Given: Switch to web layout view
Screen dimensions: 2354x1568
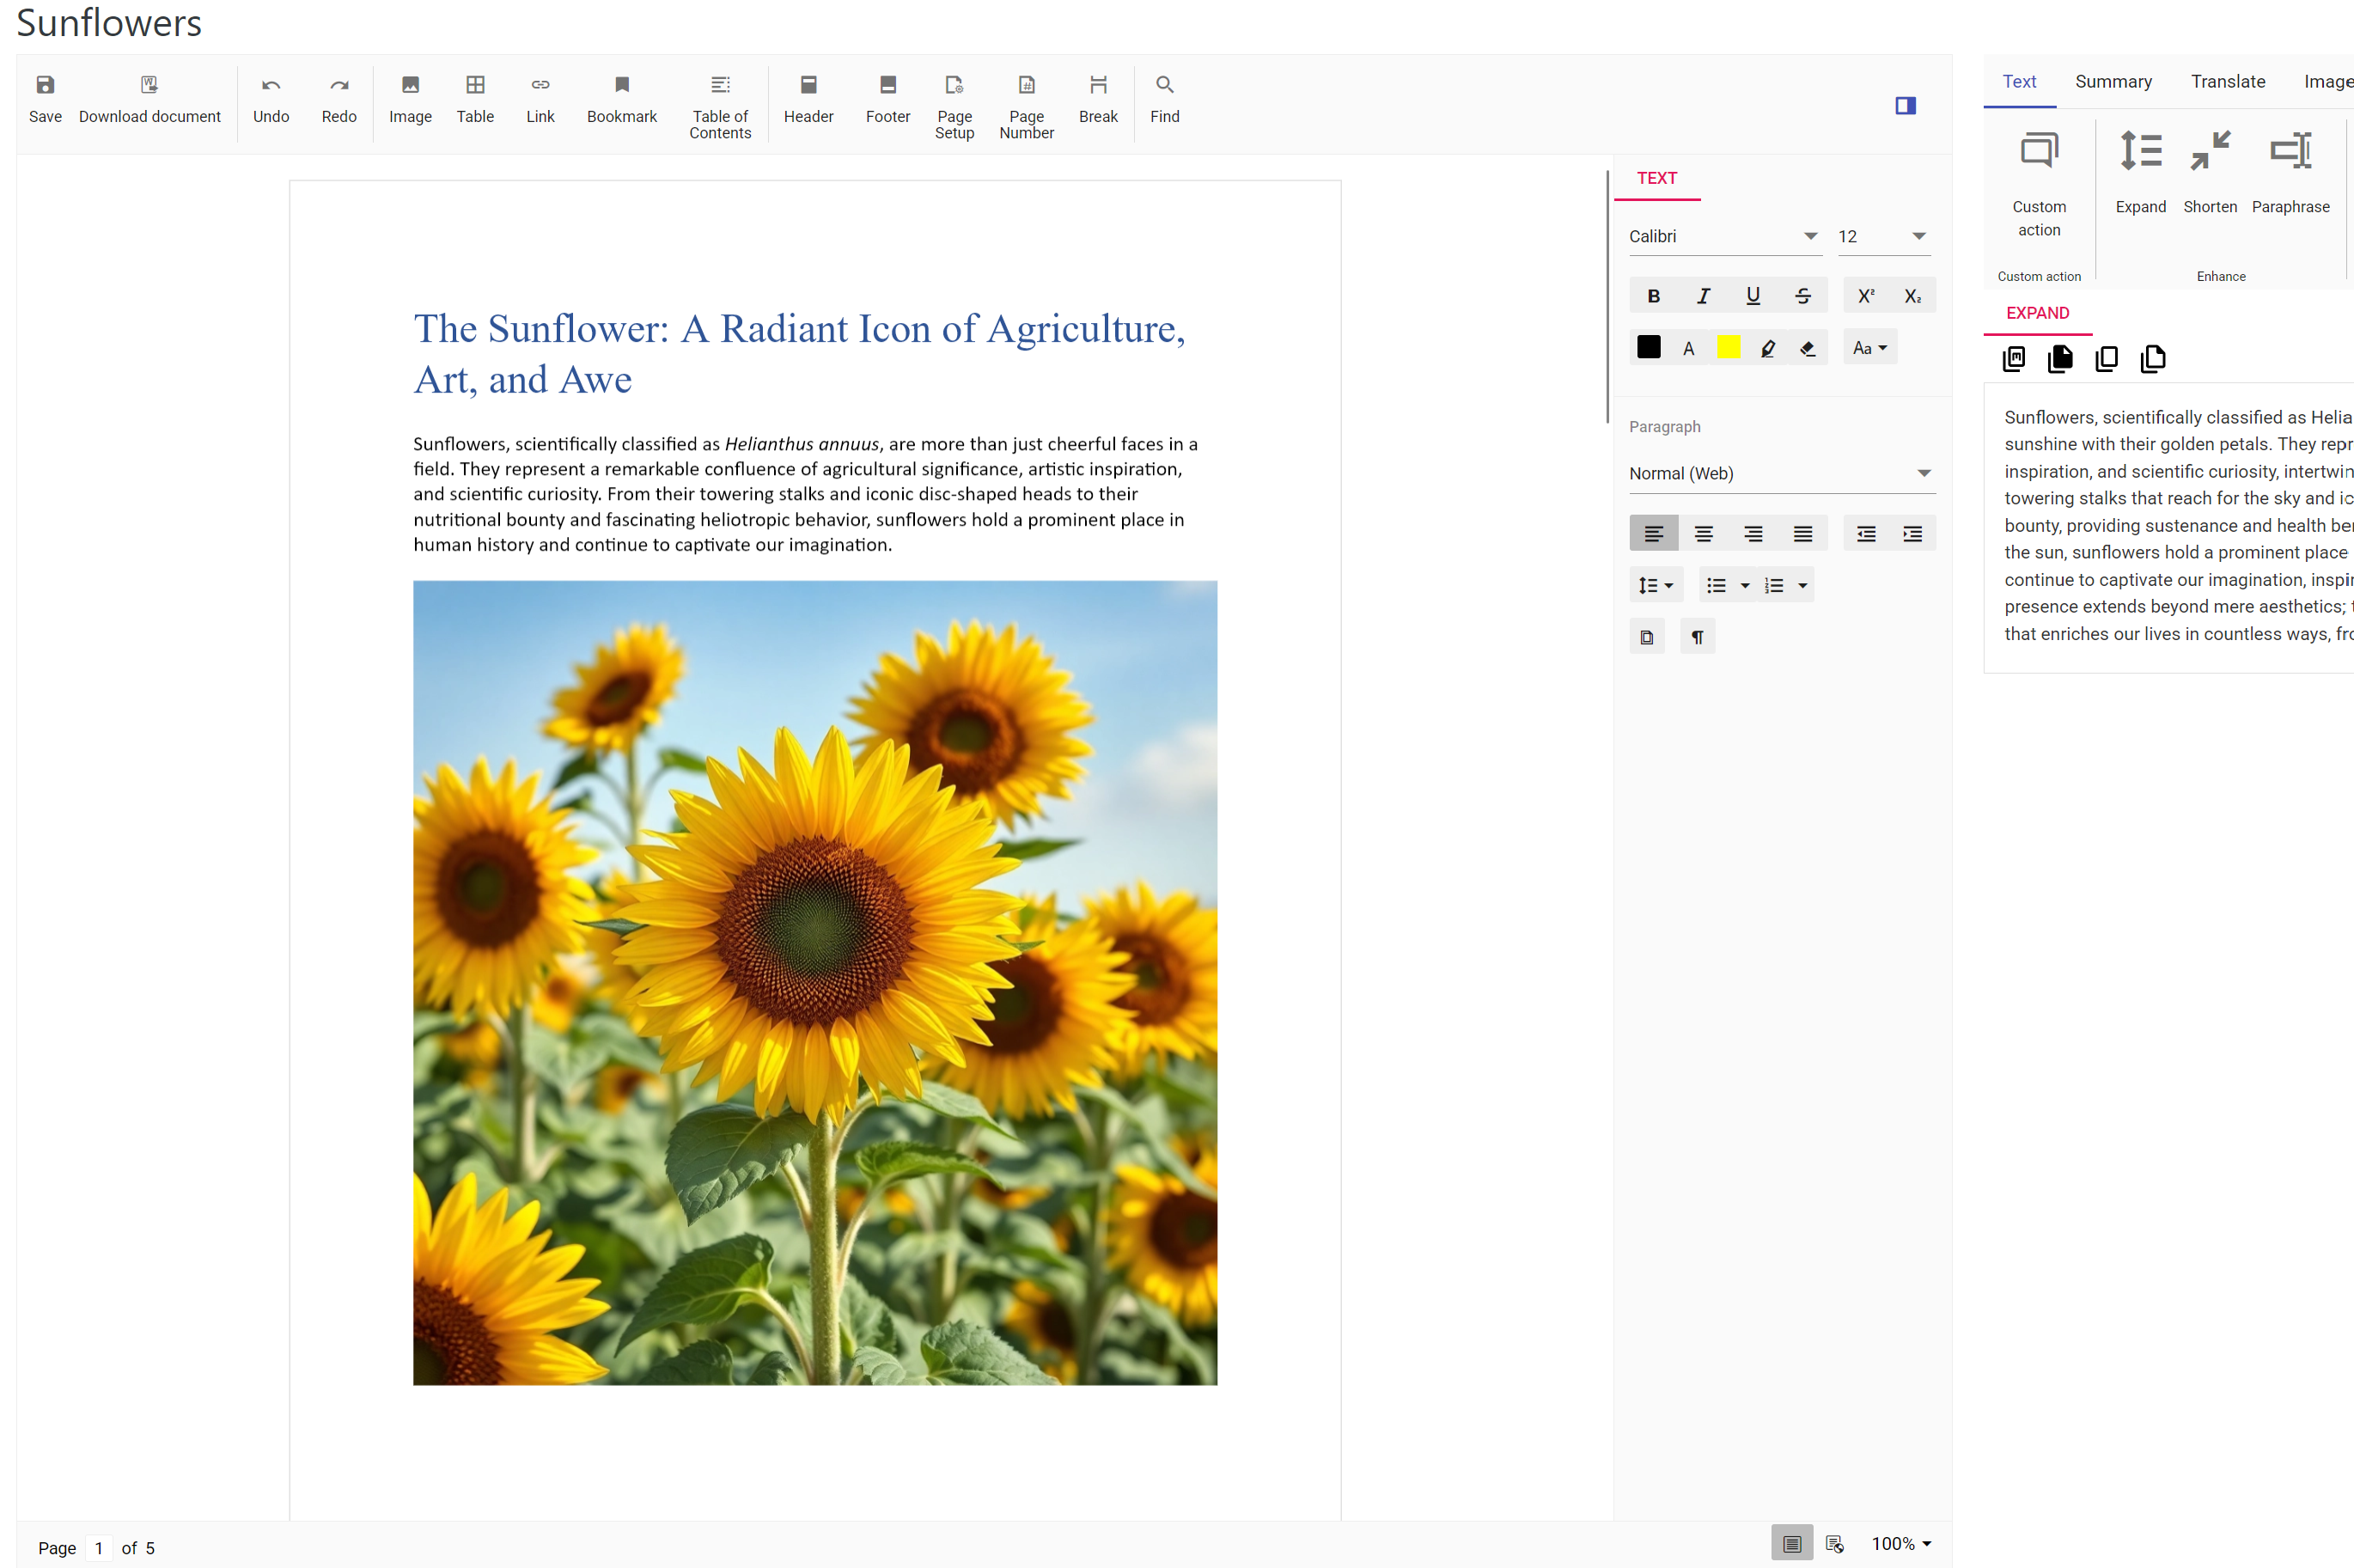Looking at the screenshot, I should click(1833, 1543).
